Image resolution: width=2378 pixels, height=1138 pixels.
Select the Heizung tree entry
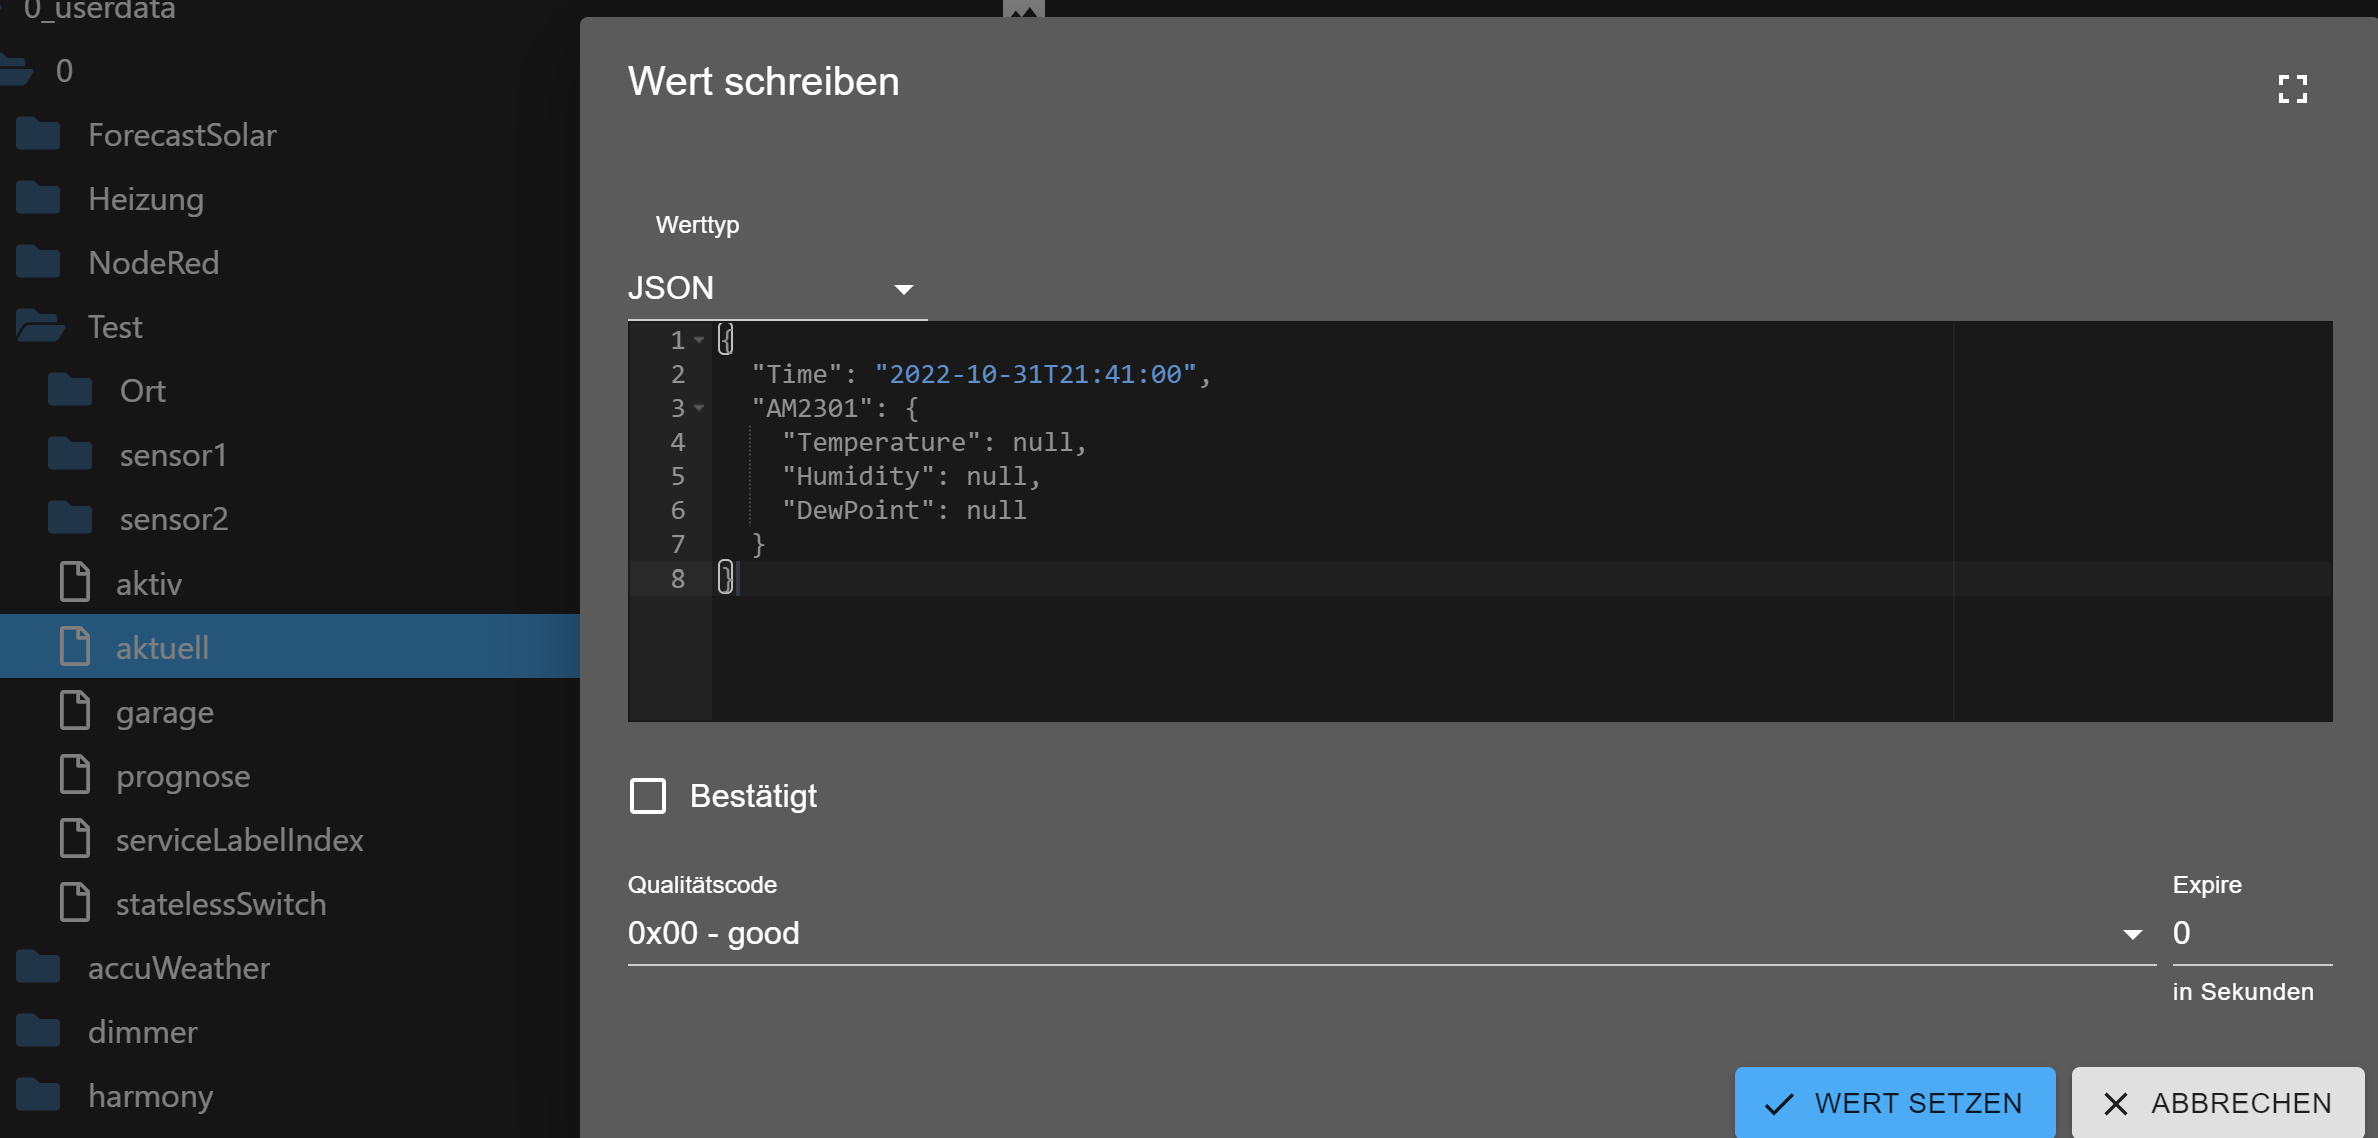click(x=146, y=199)
